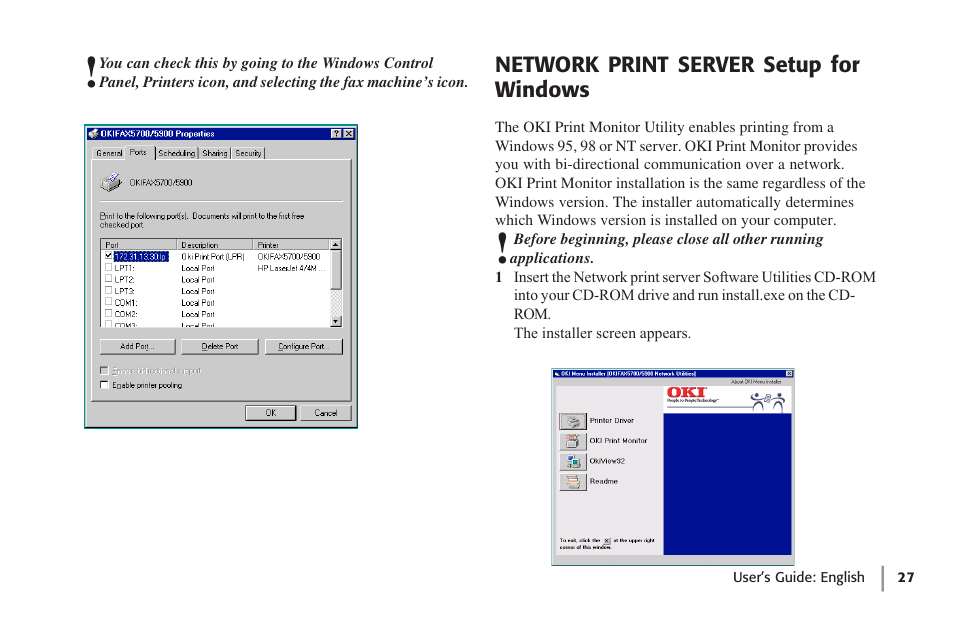Check the LPT2: port checkbox
Image resolution: width=954 pixels, height=618 pixels.
point(108,279)
